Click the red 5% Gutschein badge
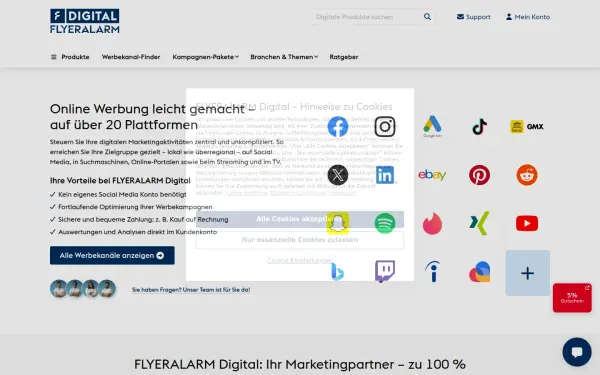600x375 pixels. pos(572,298)
